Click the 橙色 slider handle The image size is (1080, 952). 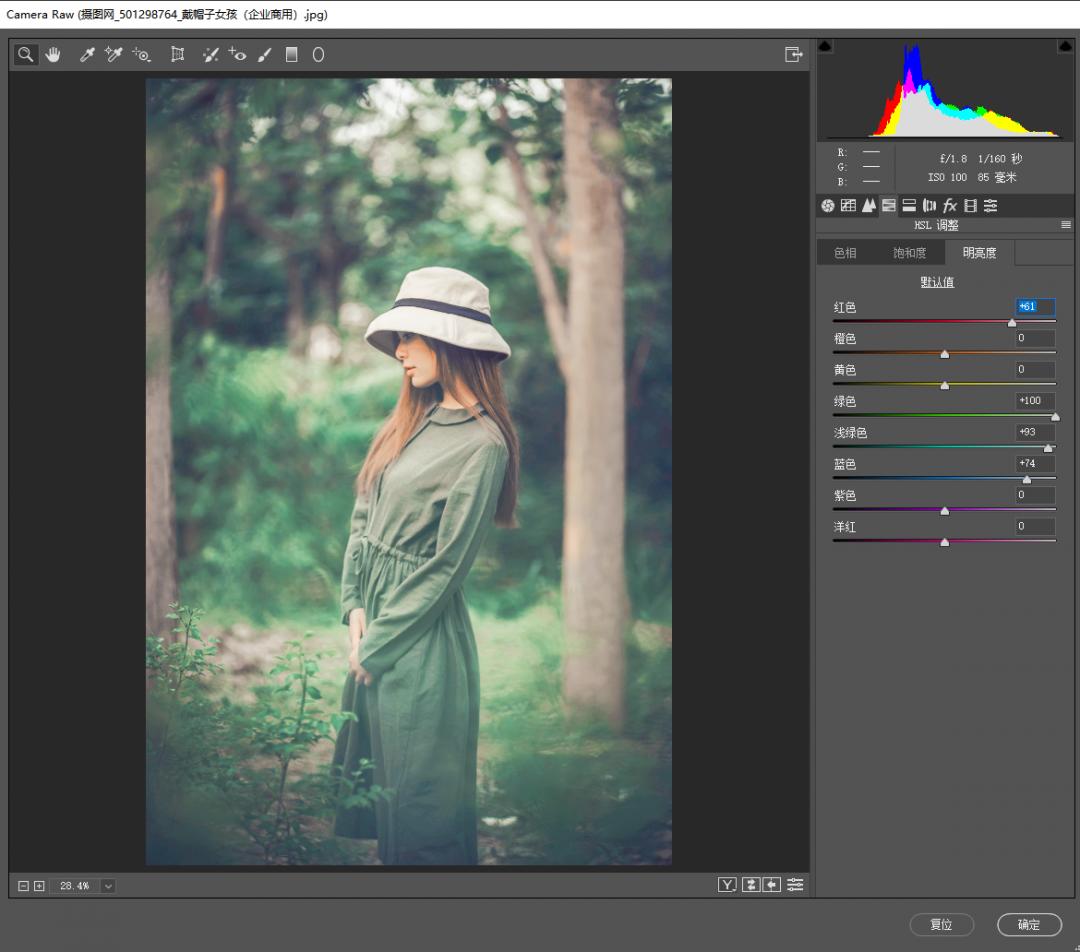(x=945, y=354)
